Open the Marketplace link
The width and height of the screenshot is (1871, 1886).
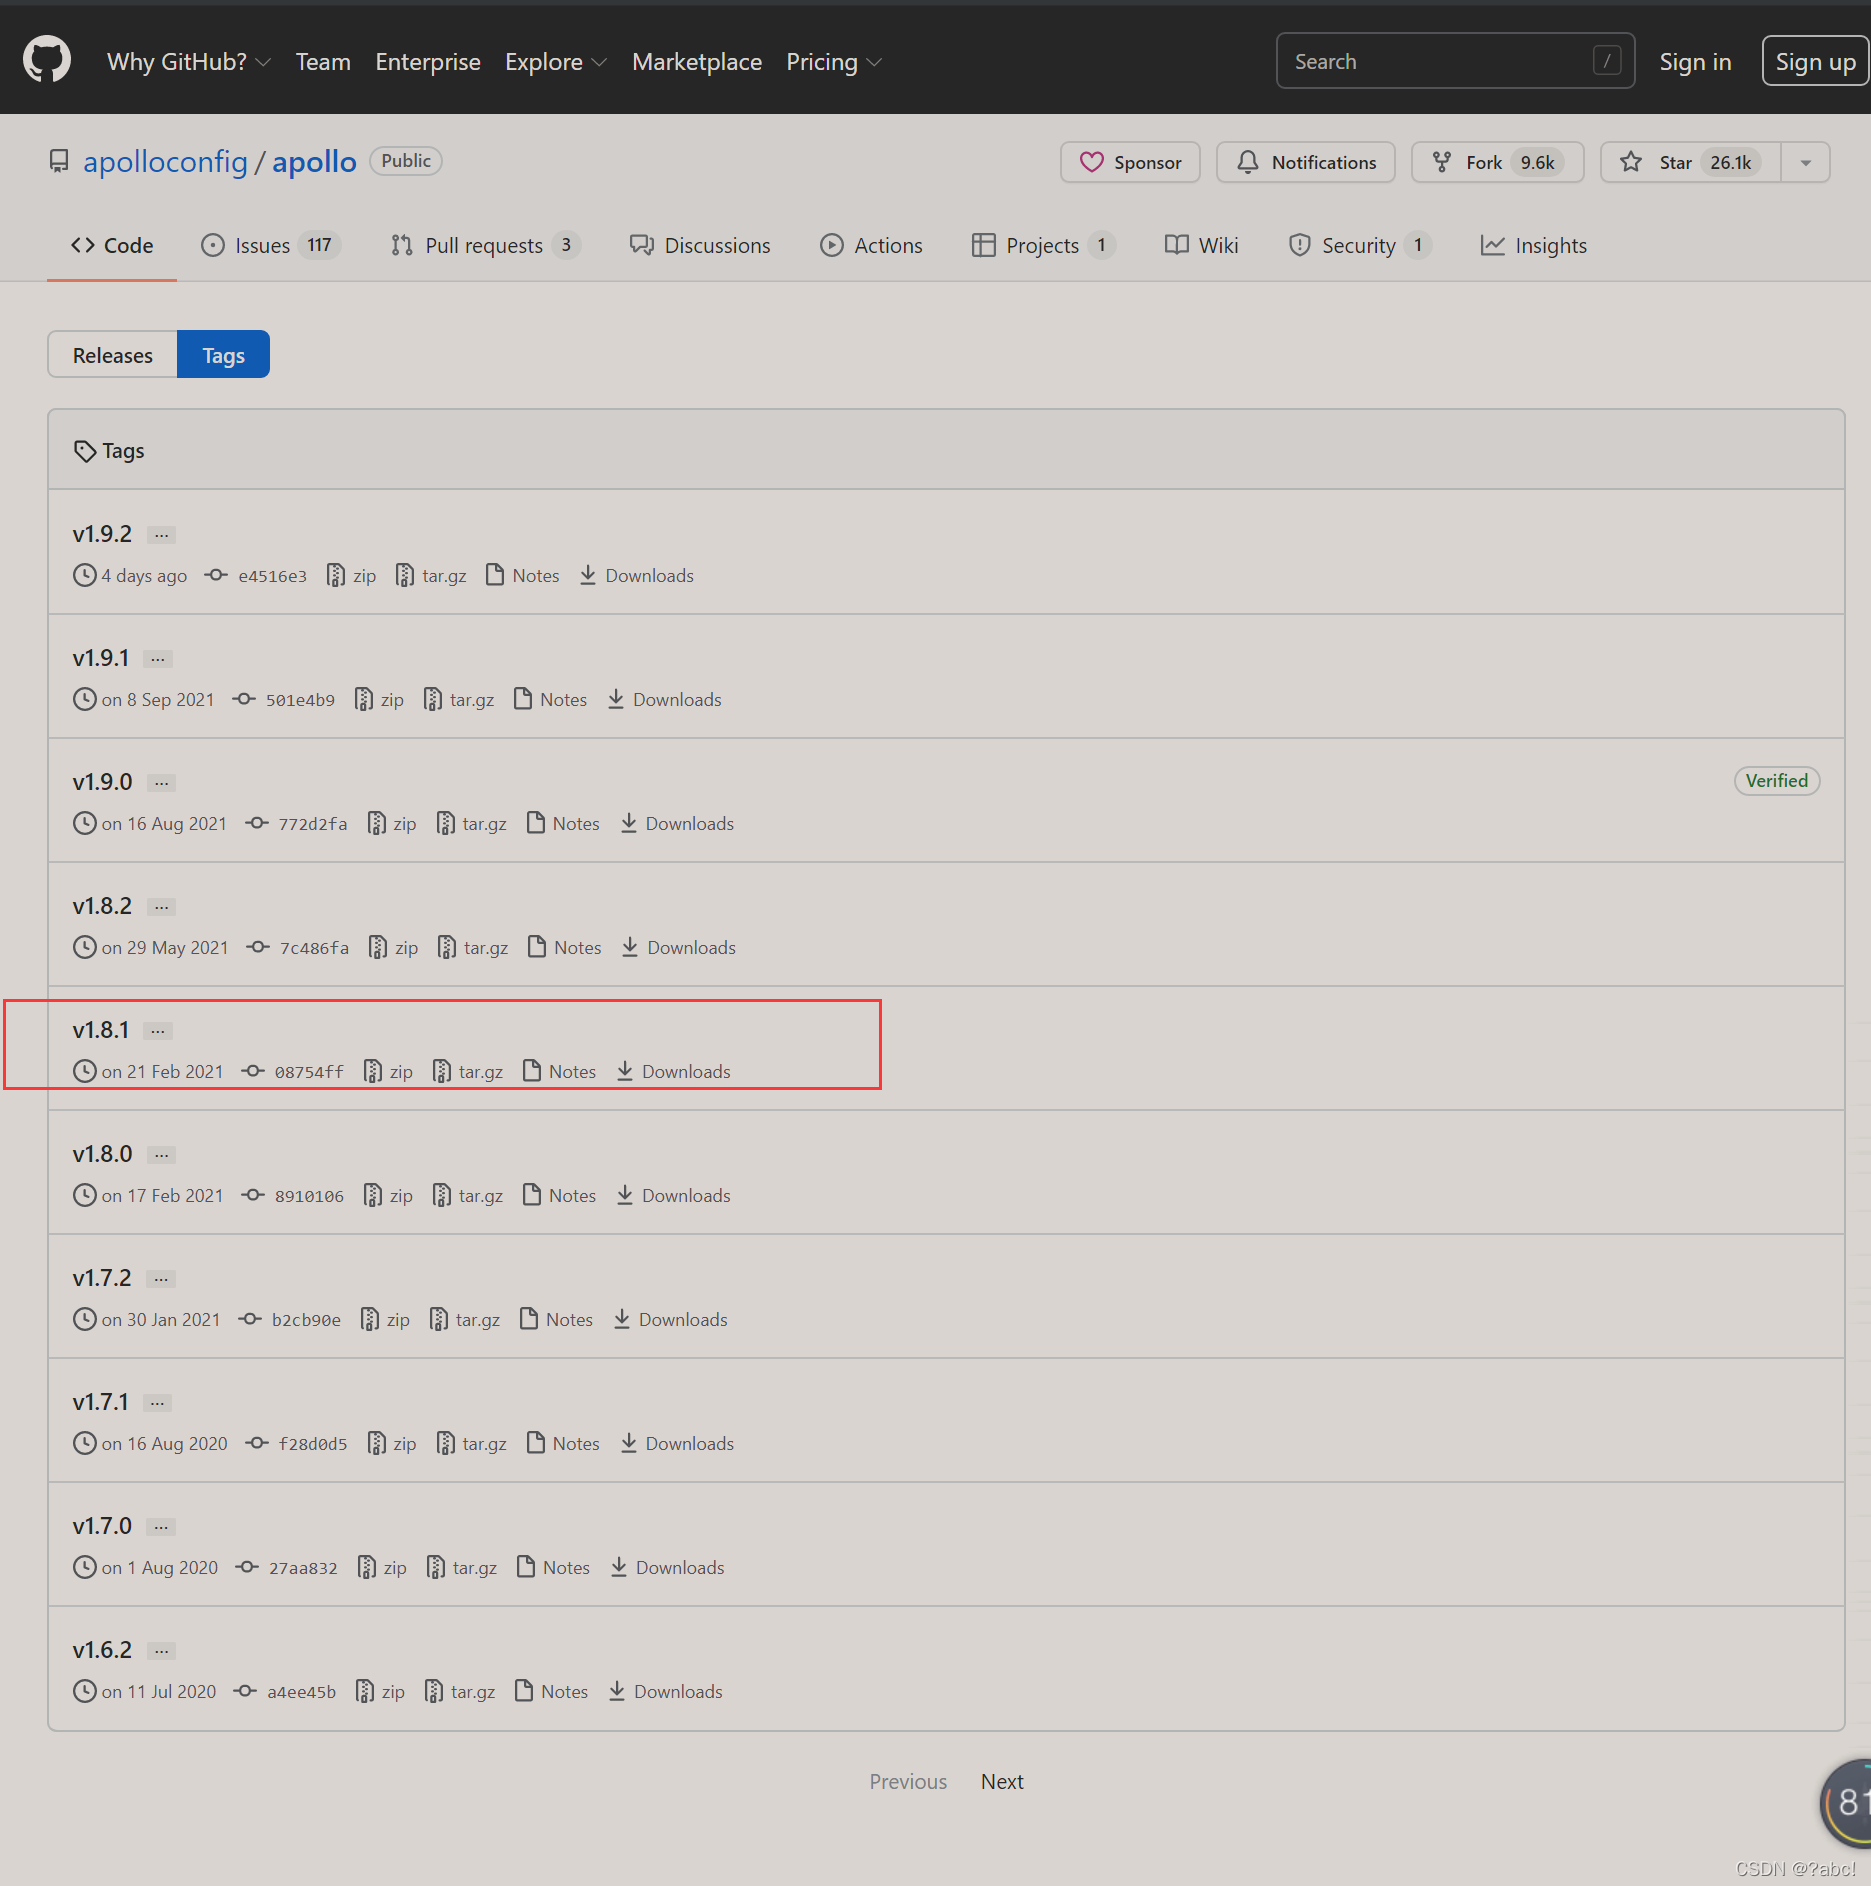pyautogui.click(x=697, y=62)
